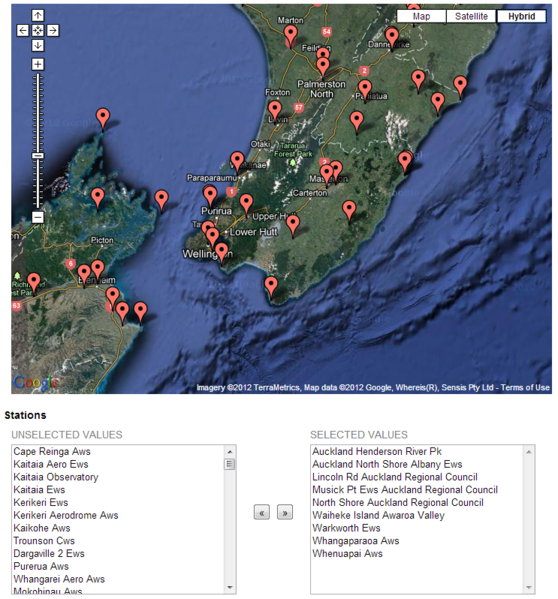Select the Hybrid map view
The height and width of the screenshot is (599, 558).
coord(521,16)
